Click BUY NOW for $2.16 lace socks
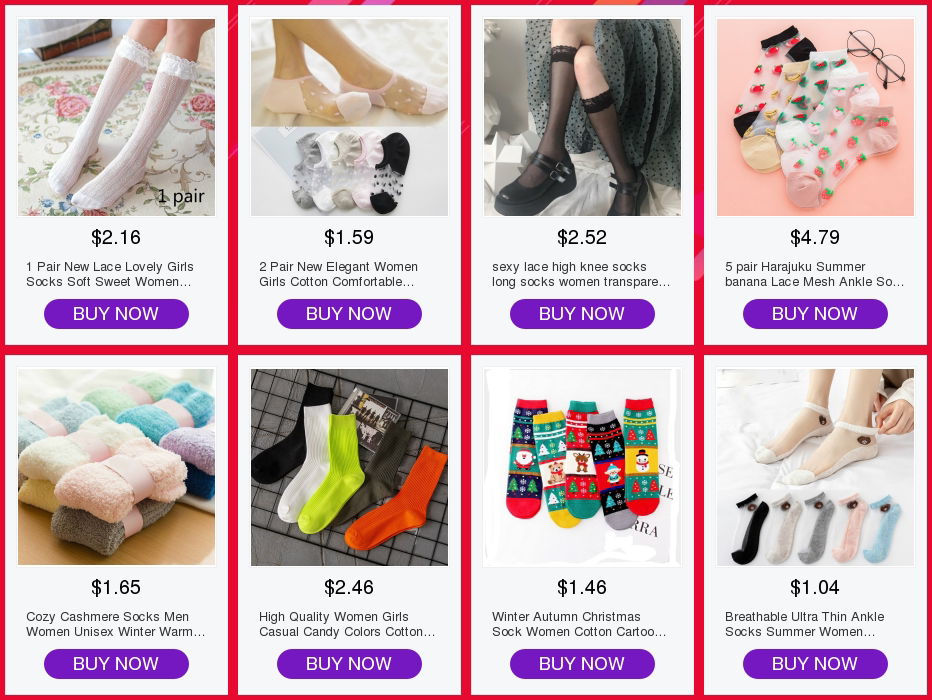The height and width of the screenshot is (700, 932). click(x=116, y=314)
